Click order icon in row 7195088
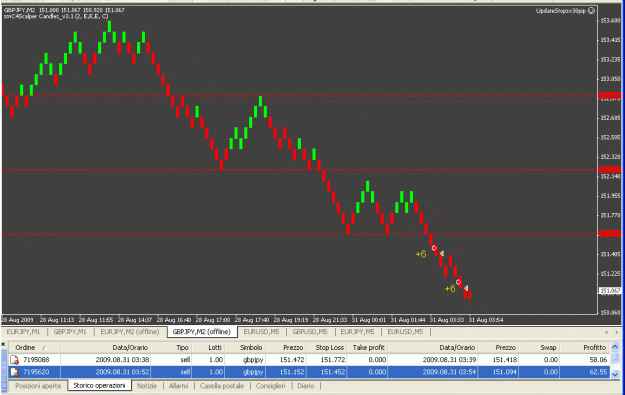Image resolution: width=625 pixels, height=395 pixels. (14, 360)
